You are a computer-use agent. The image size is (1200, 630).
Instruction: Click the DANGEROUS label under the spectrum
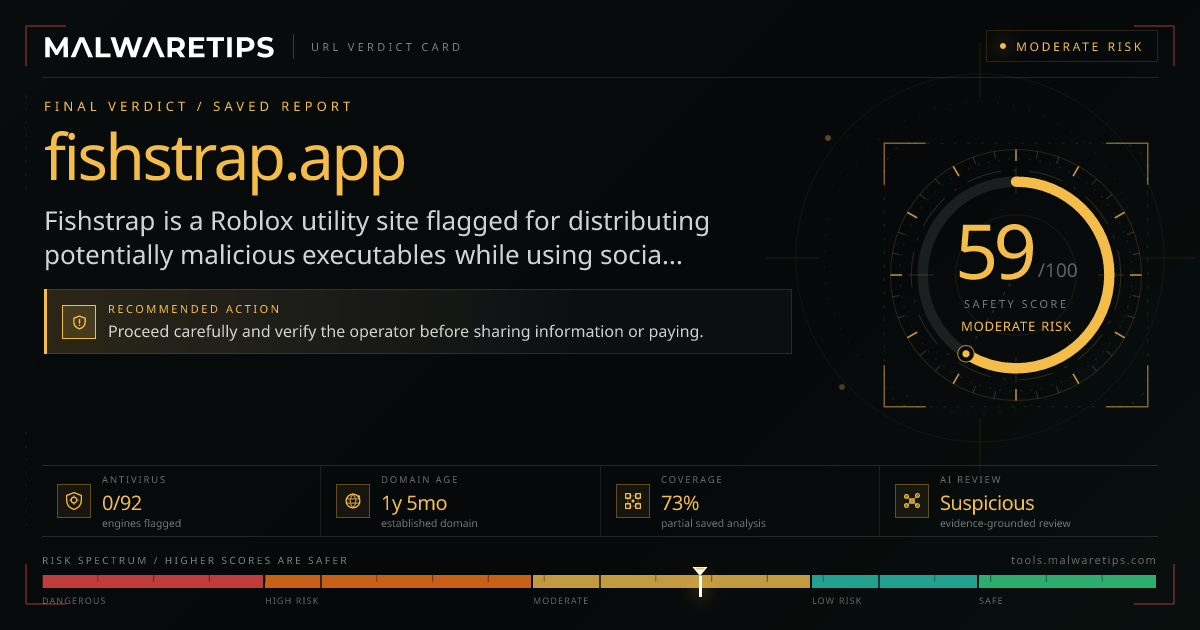[74, 601]
